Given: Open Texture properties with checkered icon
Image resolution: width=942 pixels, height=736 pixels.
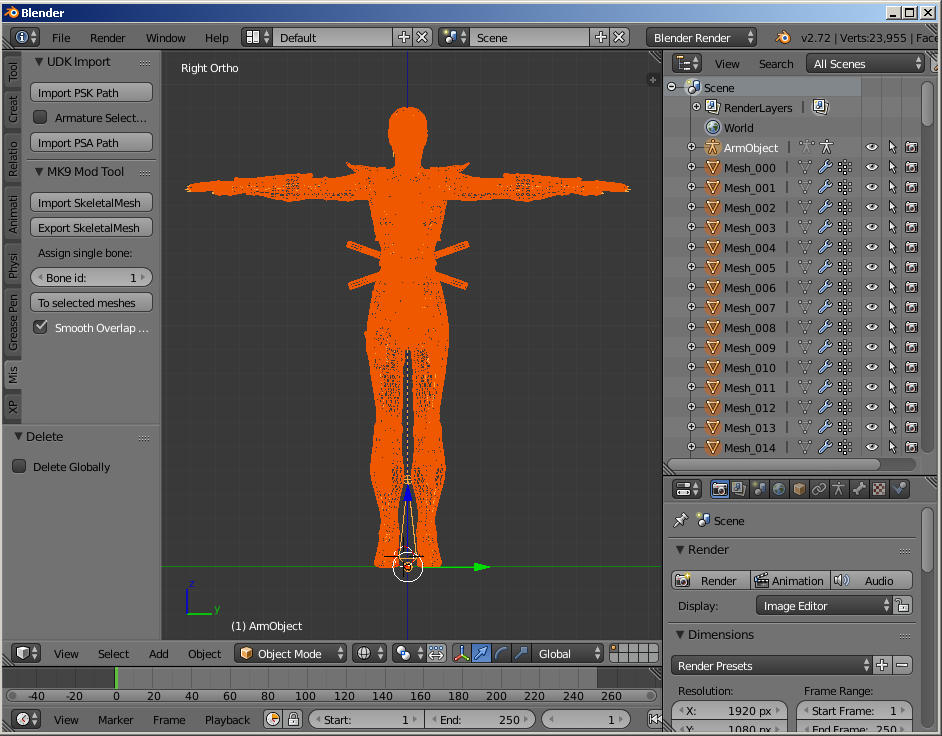Looking at the screenshot, I should [x=878, y=489].
